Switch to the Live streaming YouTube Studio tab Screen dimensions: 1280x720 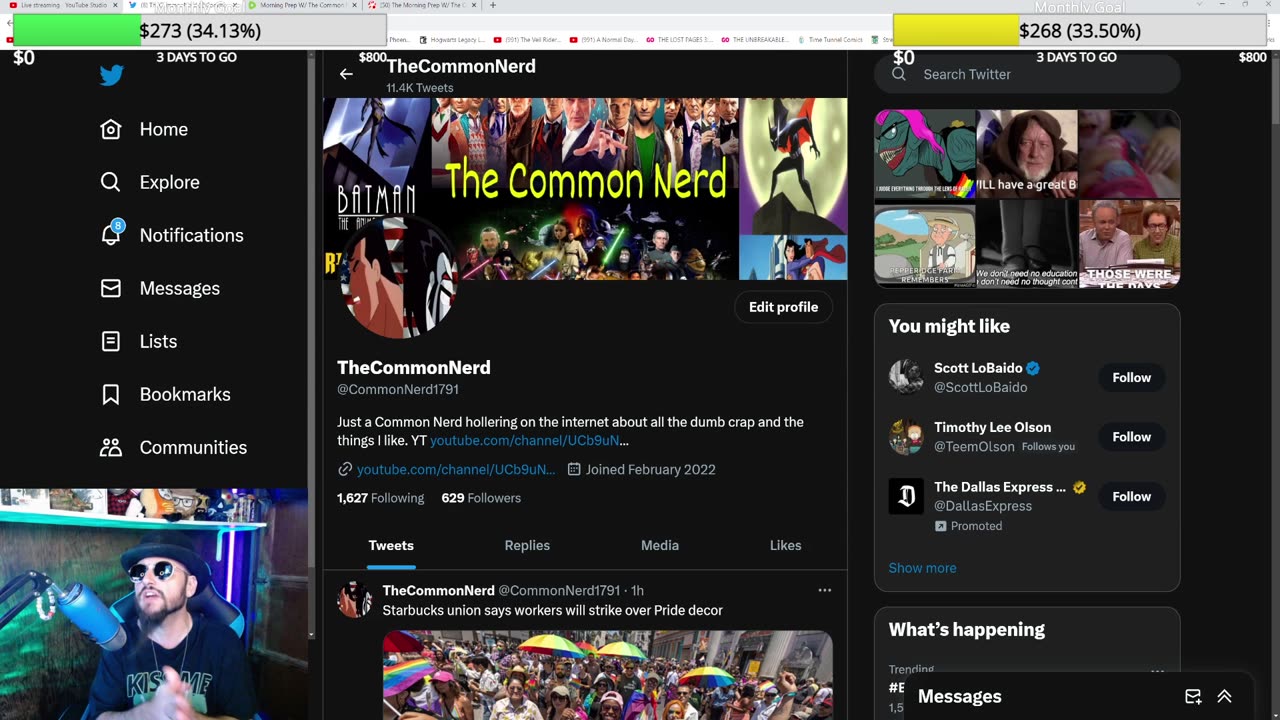click(64, 5)
